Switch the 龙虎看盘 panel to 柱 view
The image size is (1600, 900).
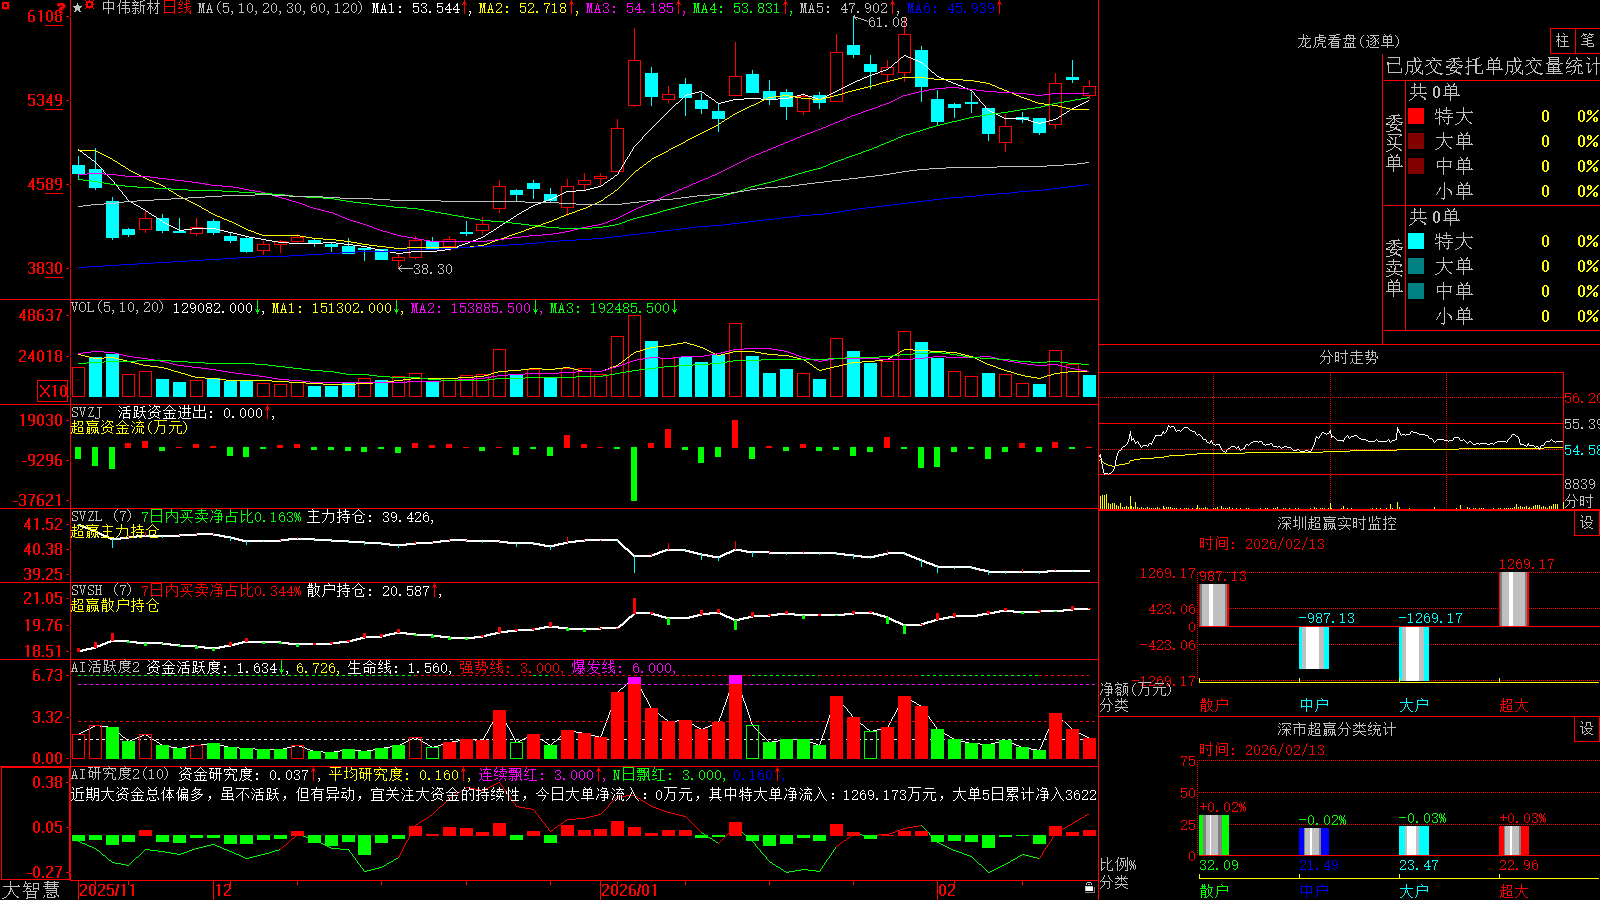(x=1562, y=40)
